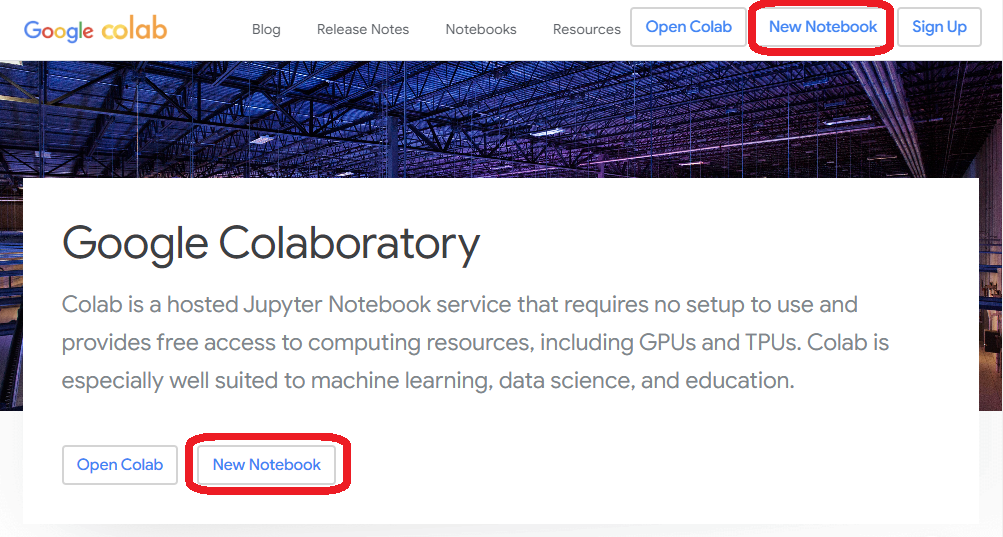The width and height of the screenshot is (1003, 537).
Task: Go to Release Notes
Action: click(x=363, y=29)
